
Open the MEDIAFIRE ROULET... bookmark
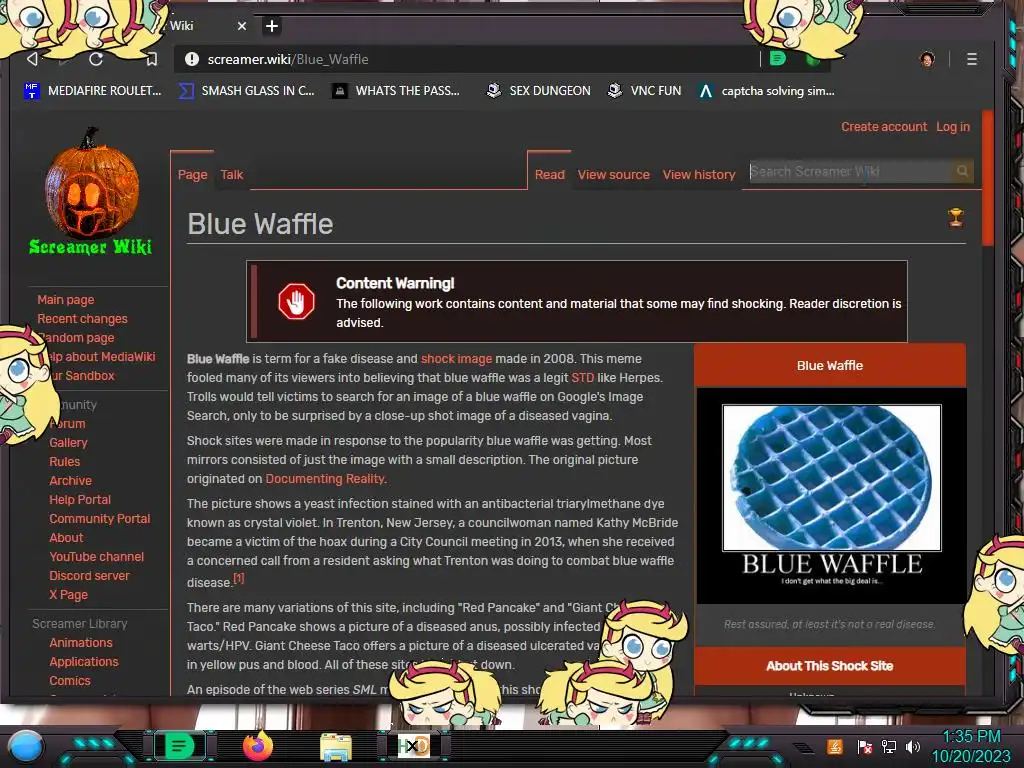(92, 91)
